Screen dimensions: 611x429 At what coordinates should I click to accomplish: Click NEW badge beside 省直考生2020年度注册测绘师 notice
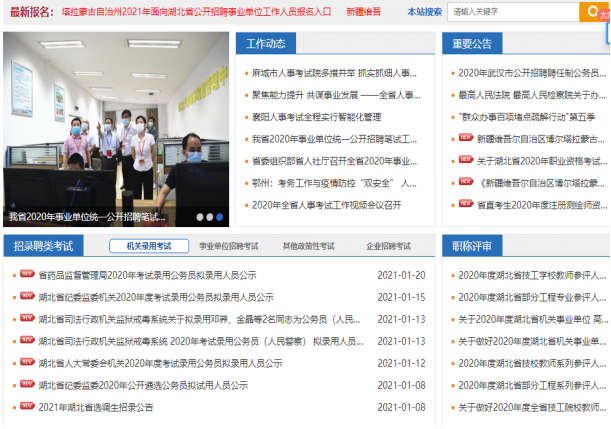coord(465,204)
